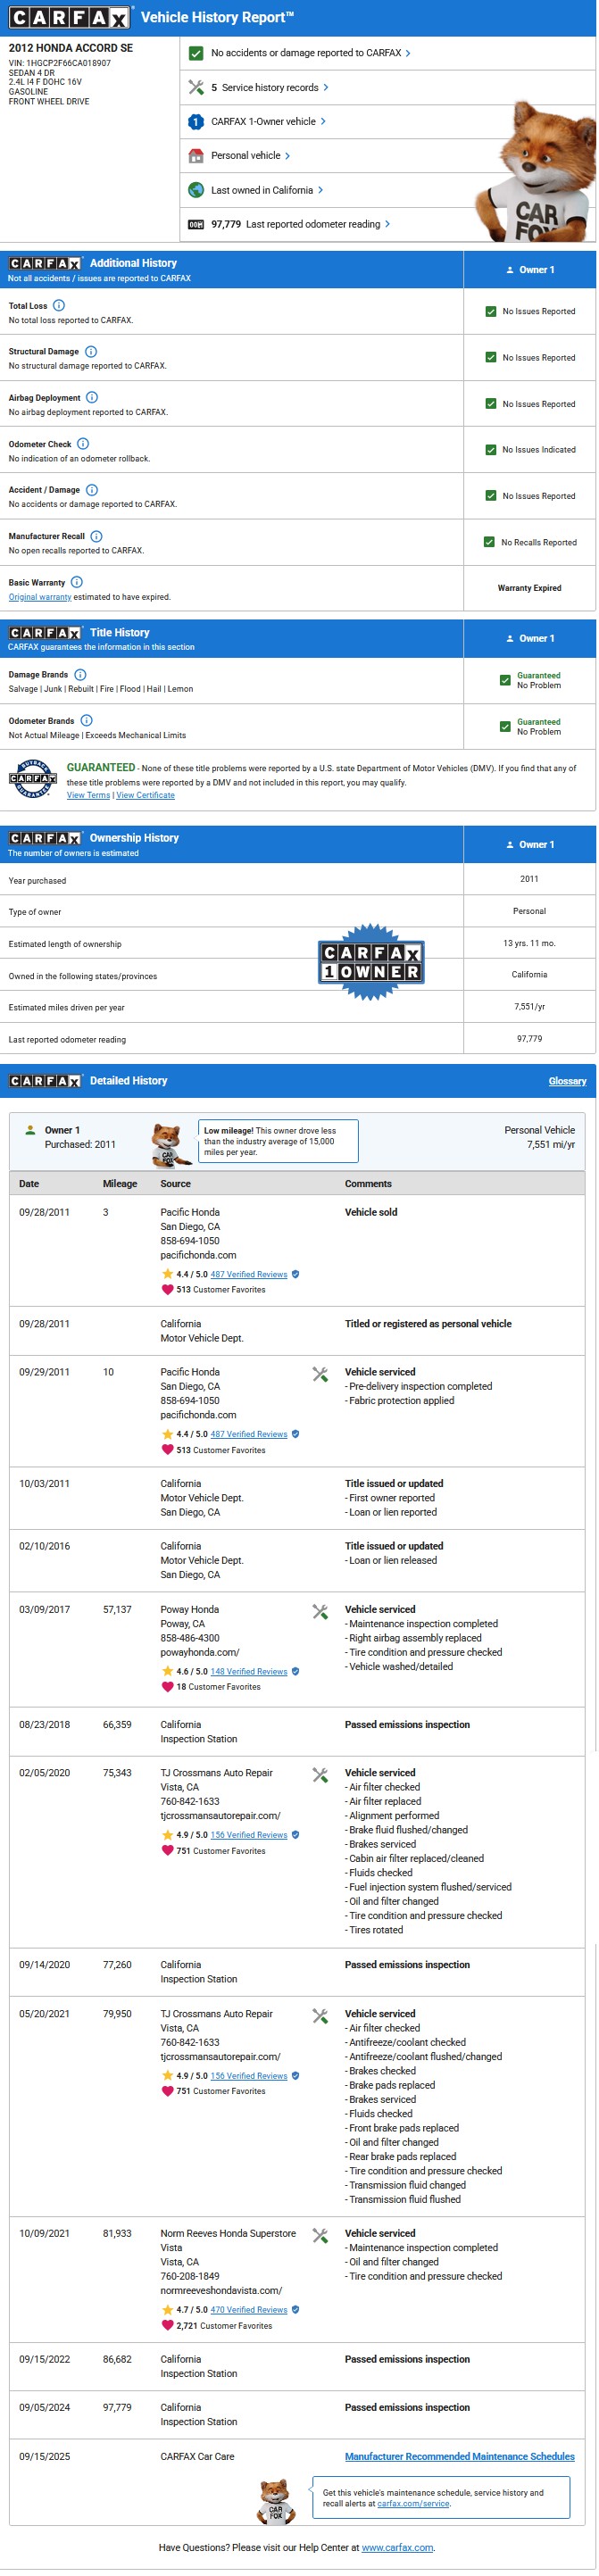Viewport: 599px width, 2576px height.
Task: Click the Low mileage notice box
Action: pos(278,1141)
